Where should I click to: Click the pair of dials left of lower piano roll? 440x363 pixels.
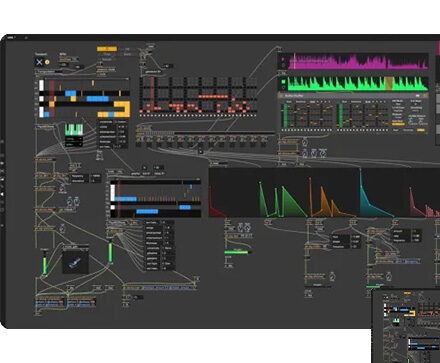coord(73,201)
